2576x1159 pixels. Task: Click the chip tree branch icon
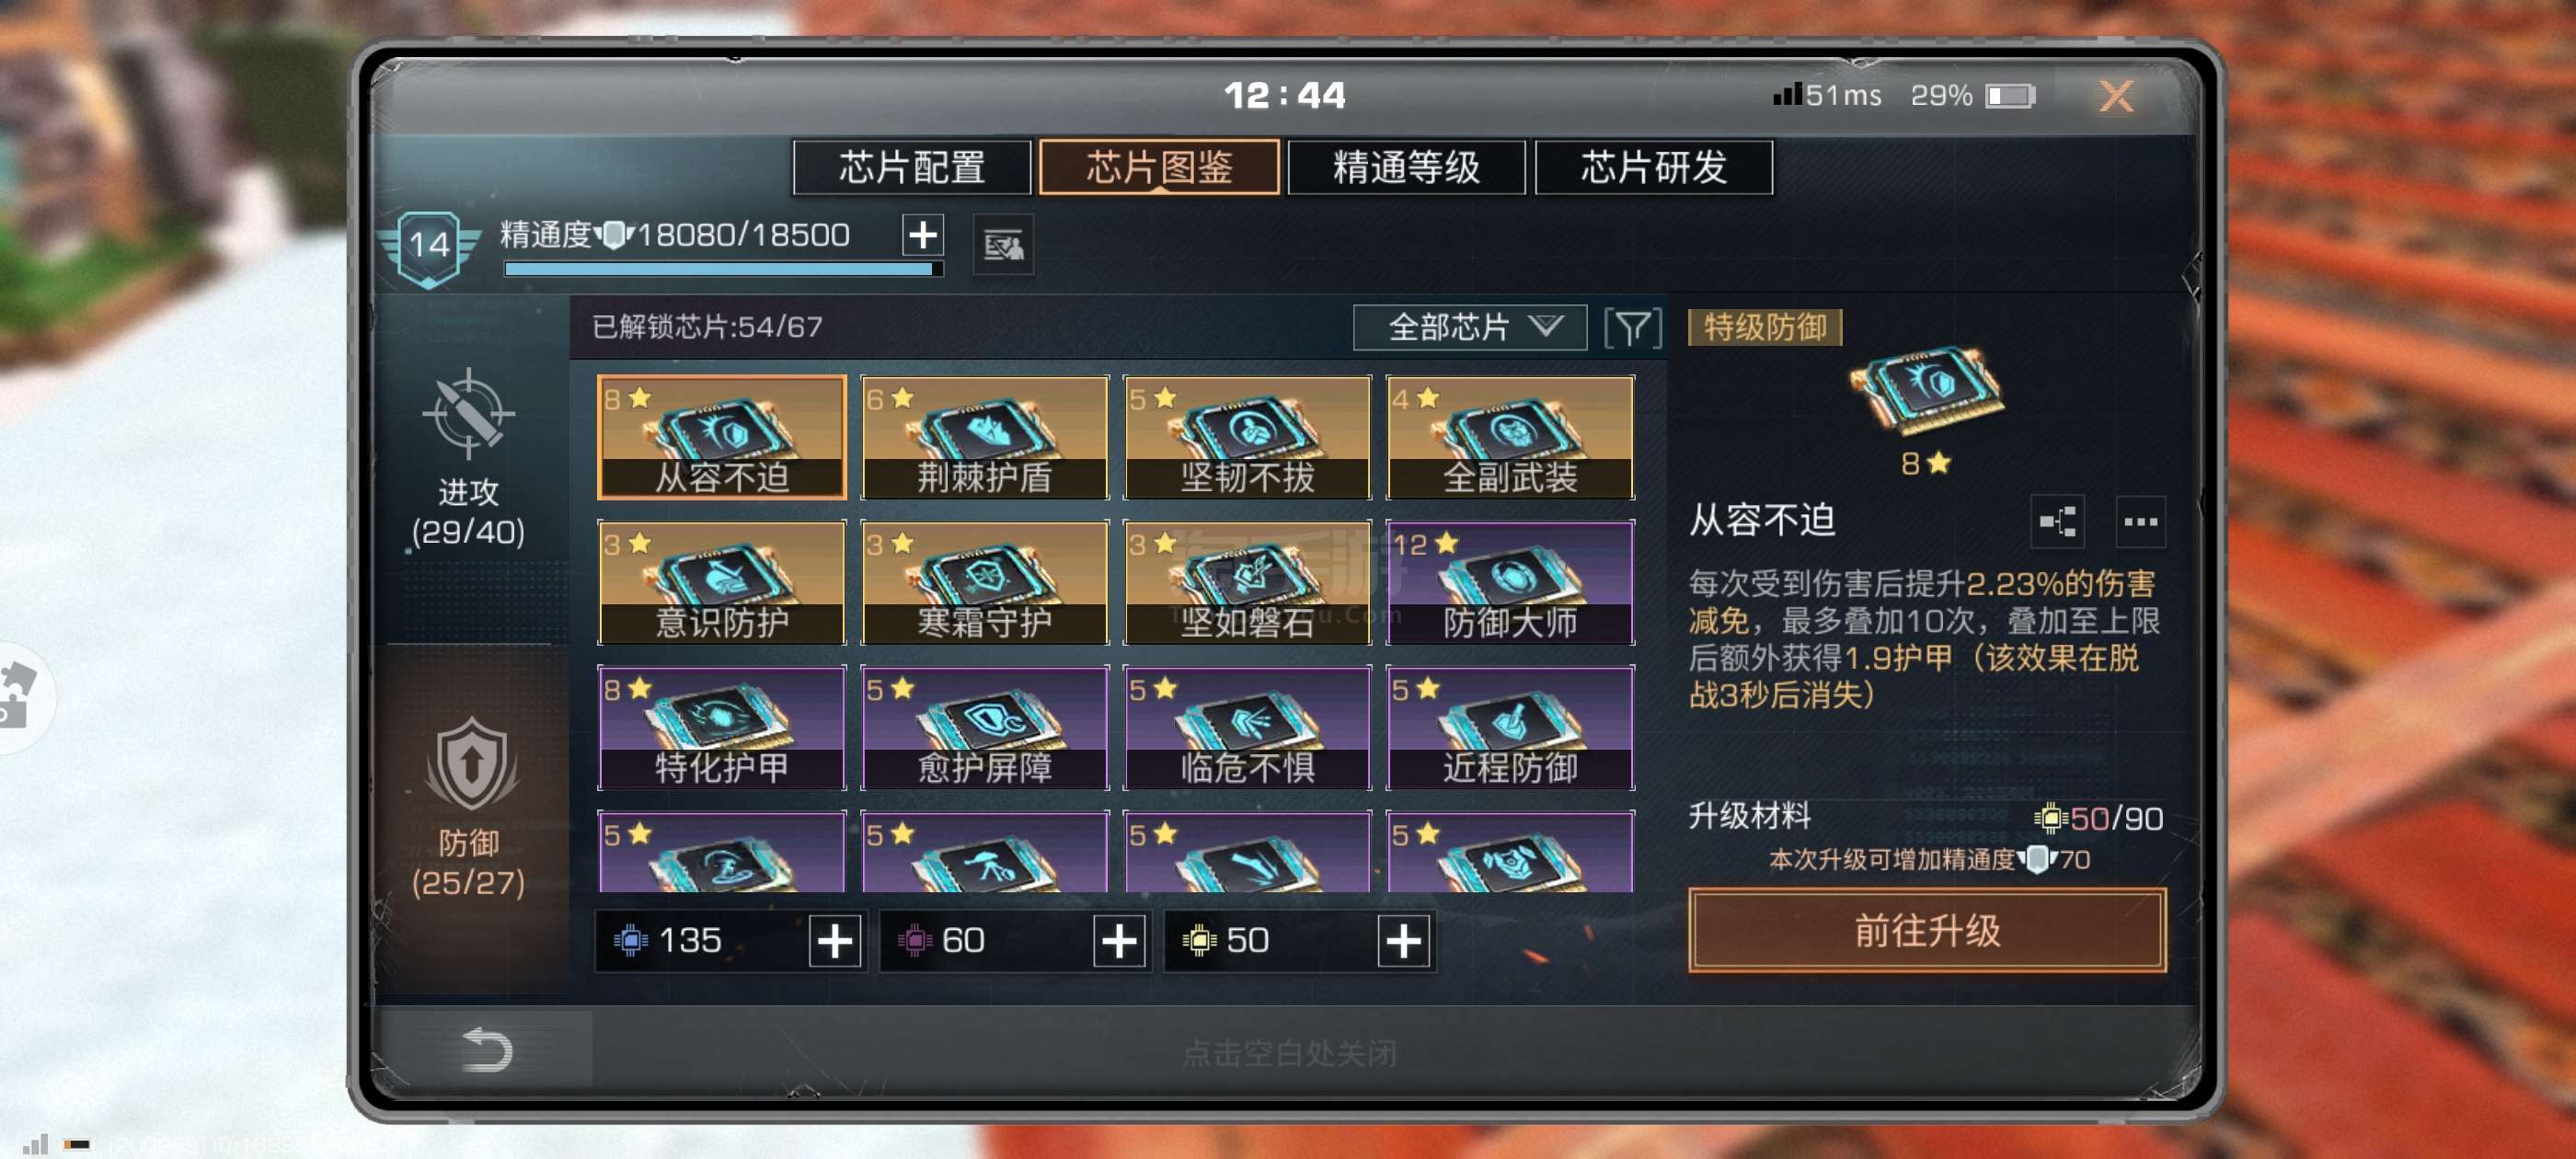click(2057, 521)
